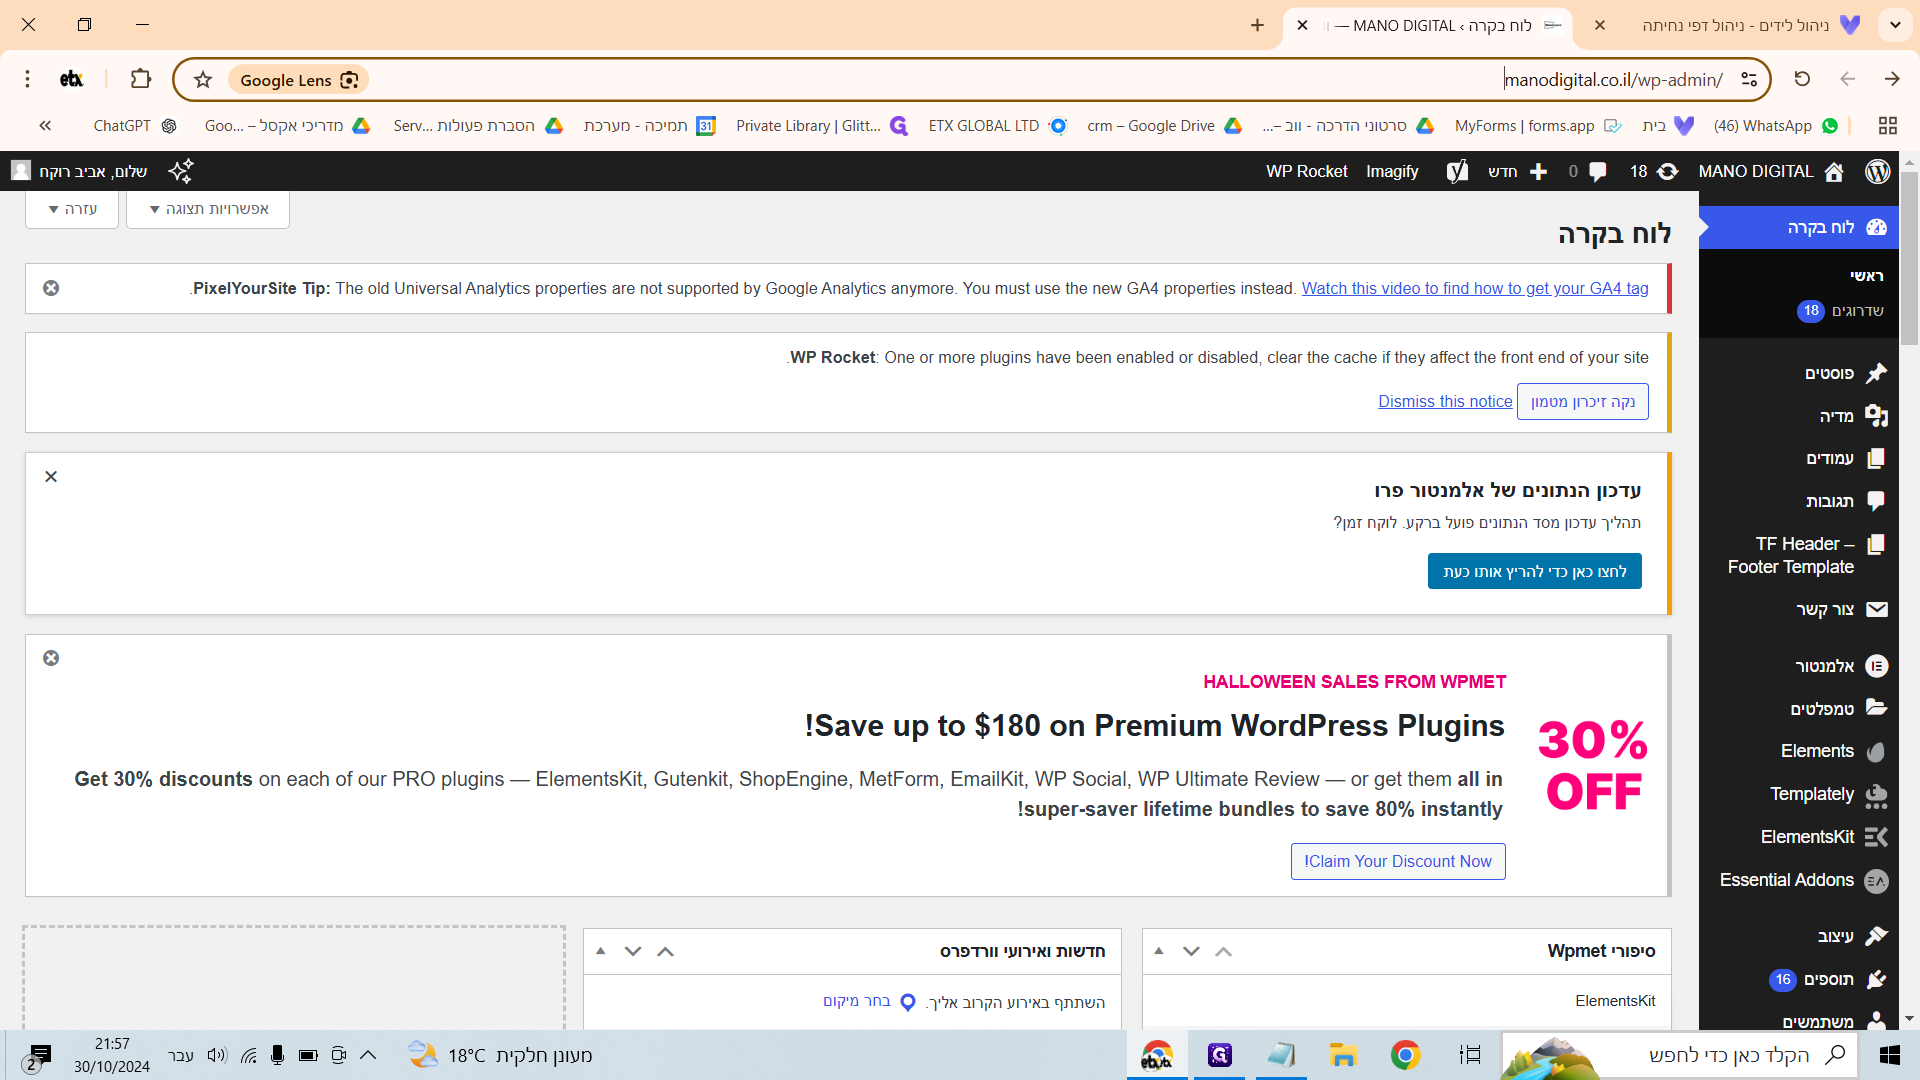Switch to ניהול לידים browser tab
Viewport: 1920px width, 1080px height.
[1734, 25]
